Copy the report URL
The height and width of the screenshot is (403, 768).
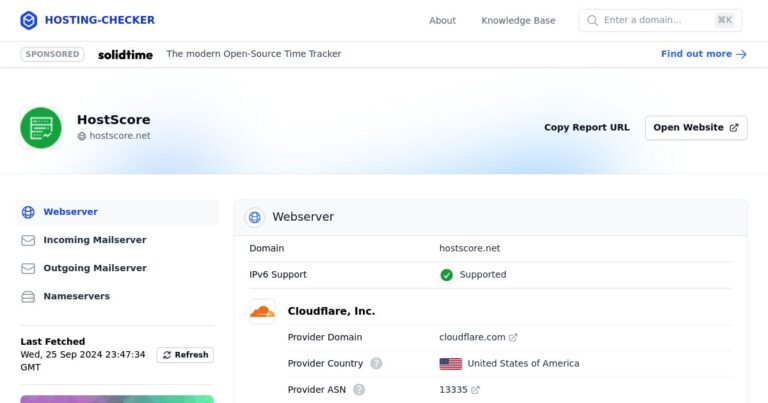(x=586, y=127)
